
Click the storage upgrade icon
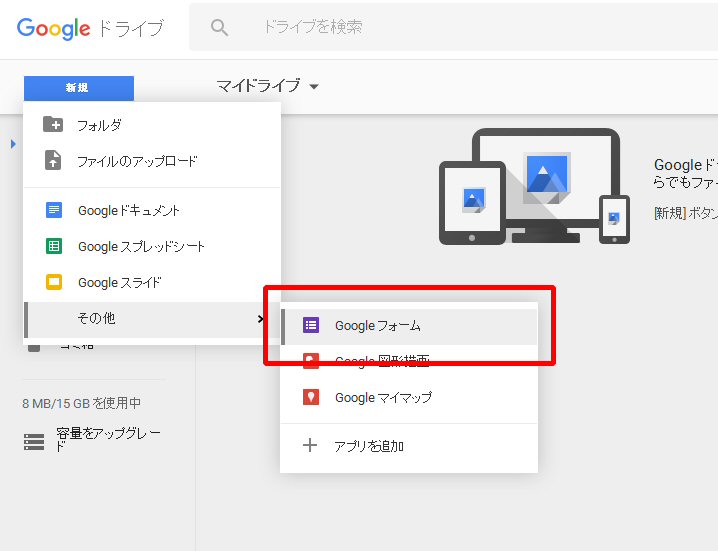pyautogui.click(x=34, y=442)
